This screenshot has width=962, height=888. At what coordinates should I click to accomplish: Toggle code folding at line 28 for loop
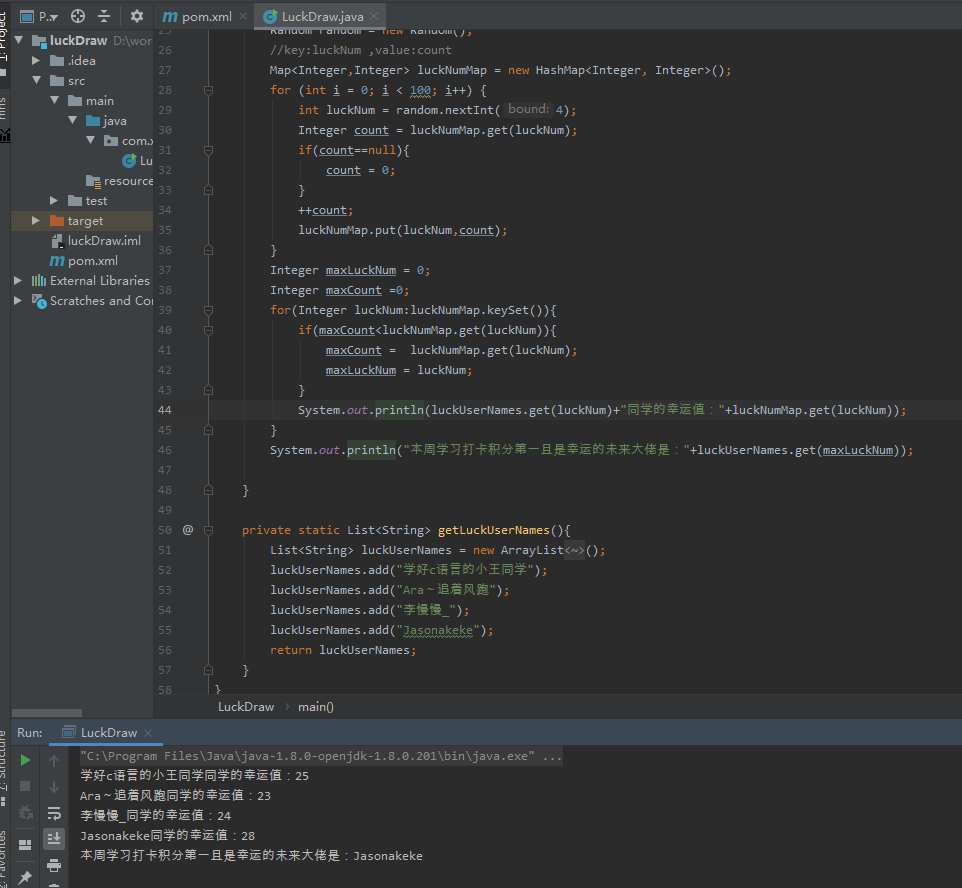[x=209, y=90]
